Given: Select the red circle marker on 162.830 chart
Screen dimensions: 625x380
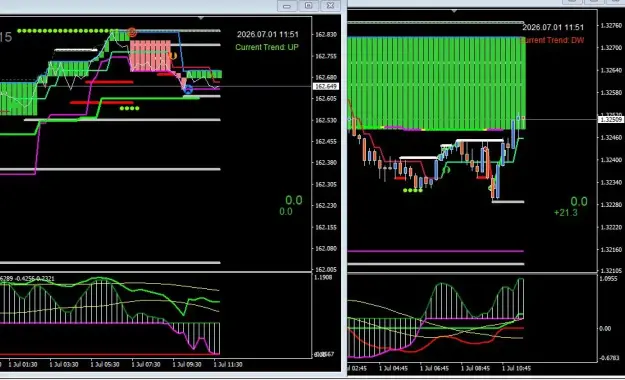Looking at the screenshot, I should pos(132,32).
